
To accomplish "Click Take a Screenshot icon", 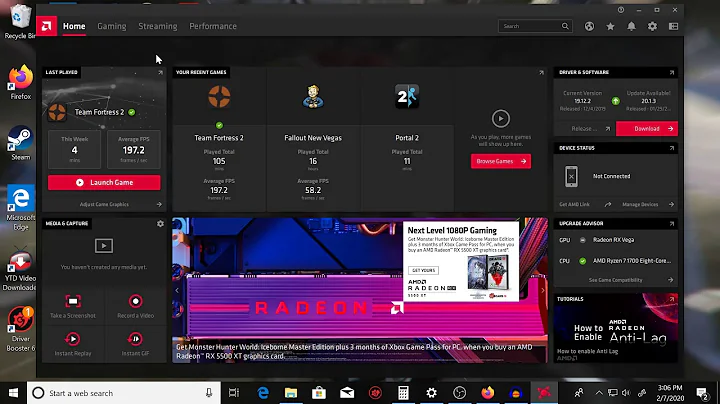I will 73,301.
